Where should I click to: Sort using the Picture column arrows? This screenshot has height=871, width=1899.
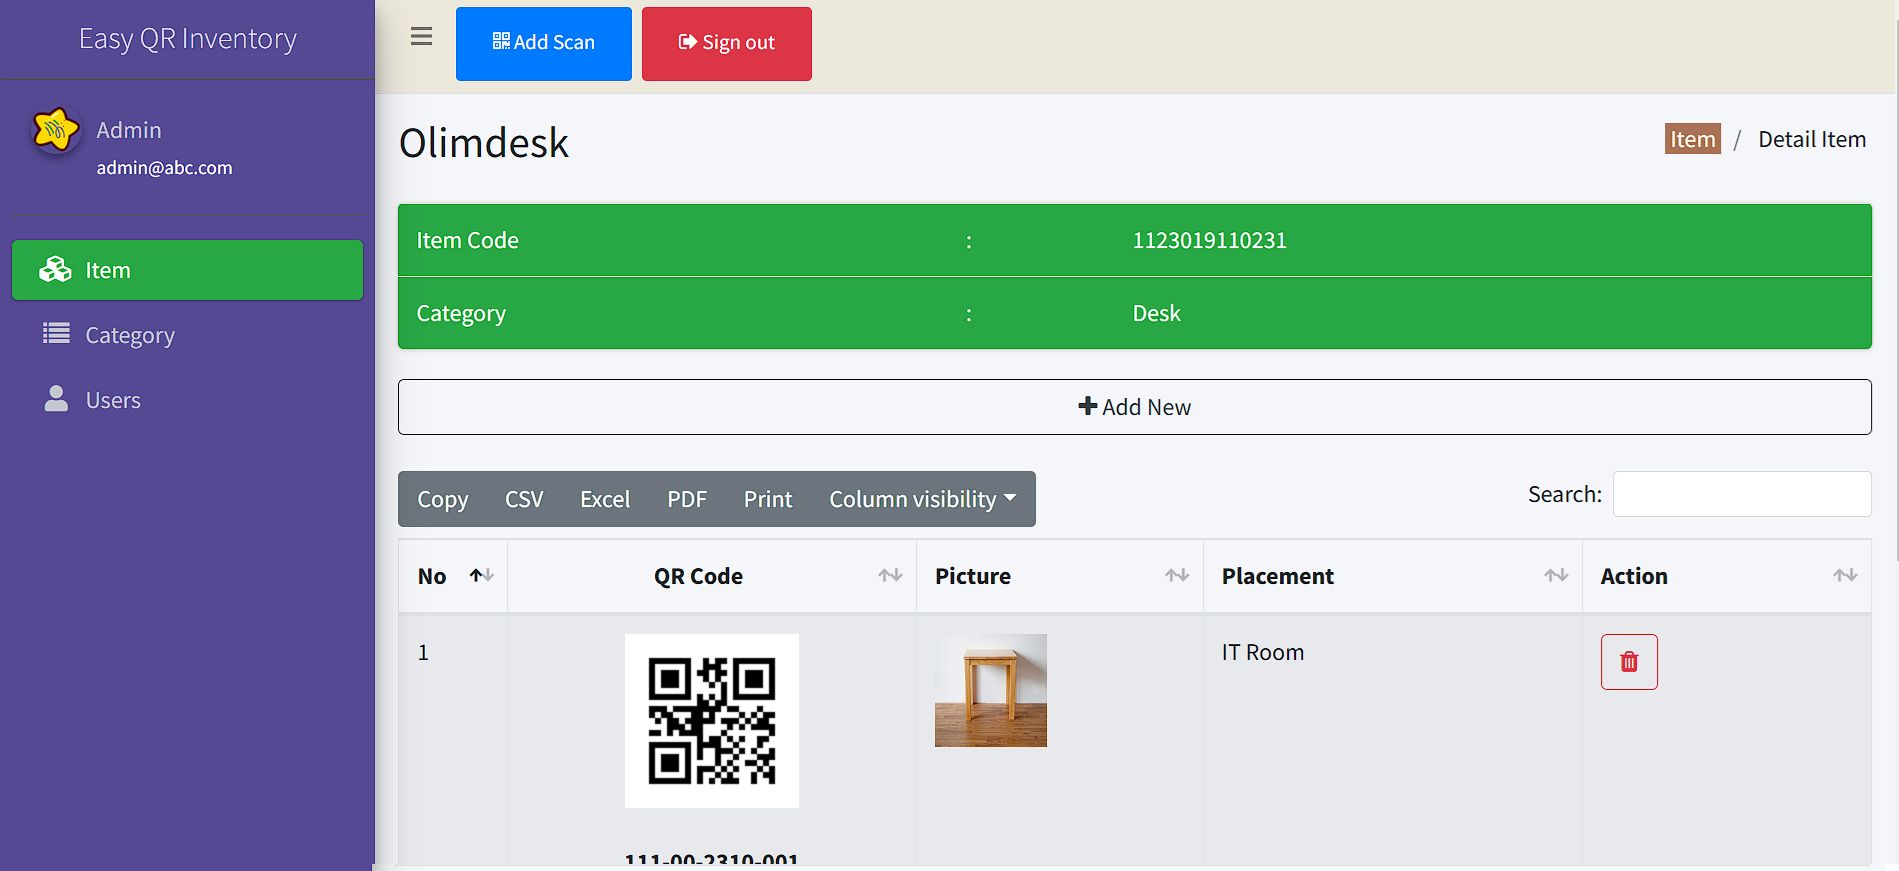[x=1177, y=575]
